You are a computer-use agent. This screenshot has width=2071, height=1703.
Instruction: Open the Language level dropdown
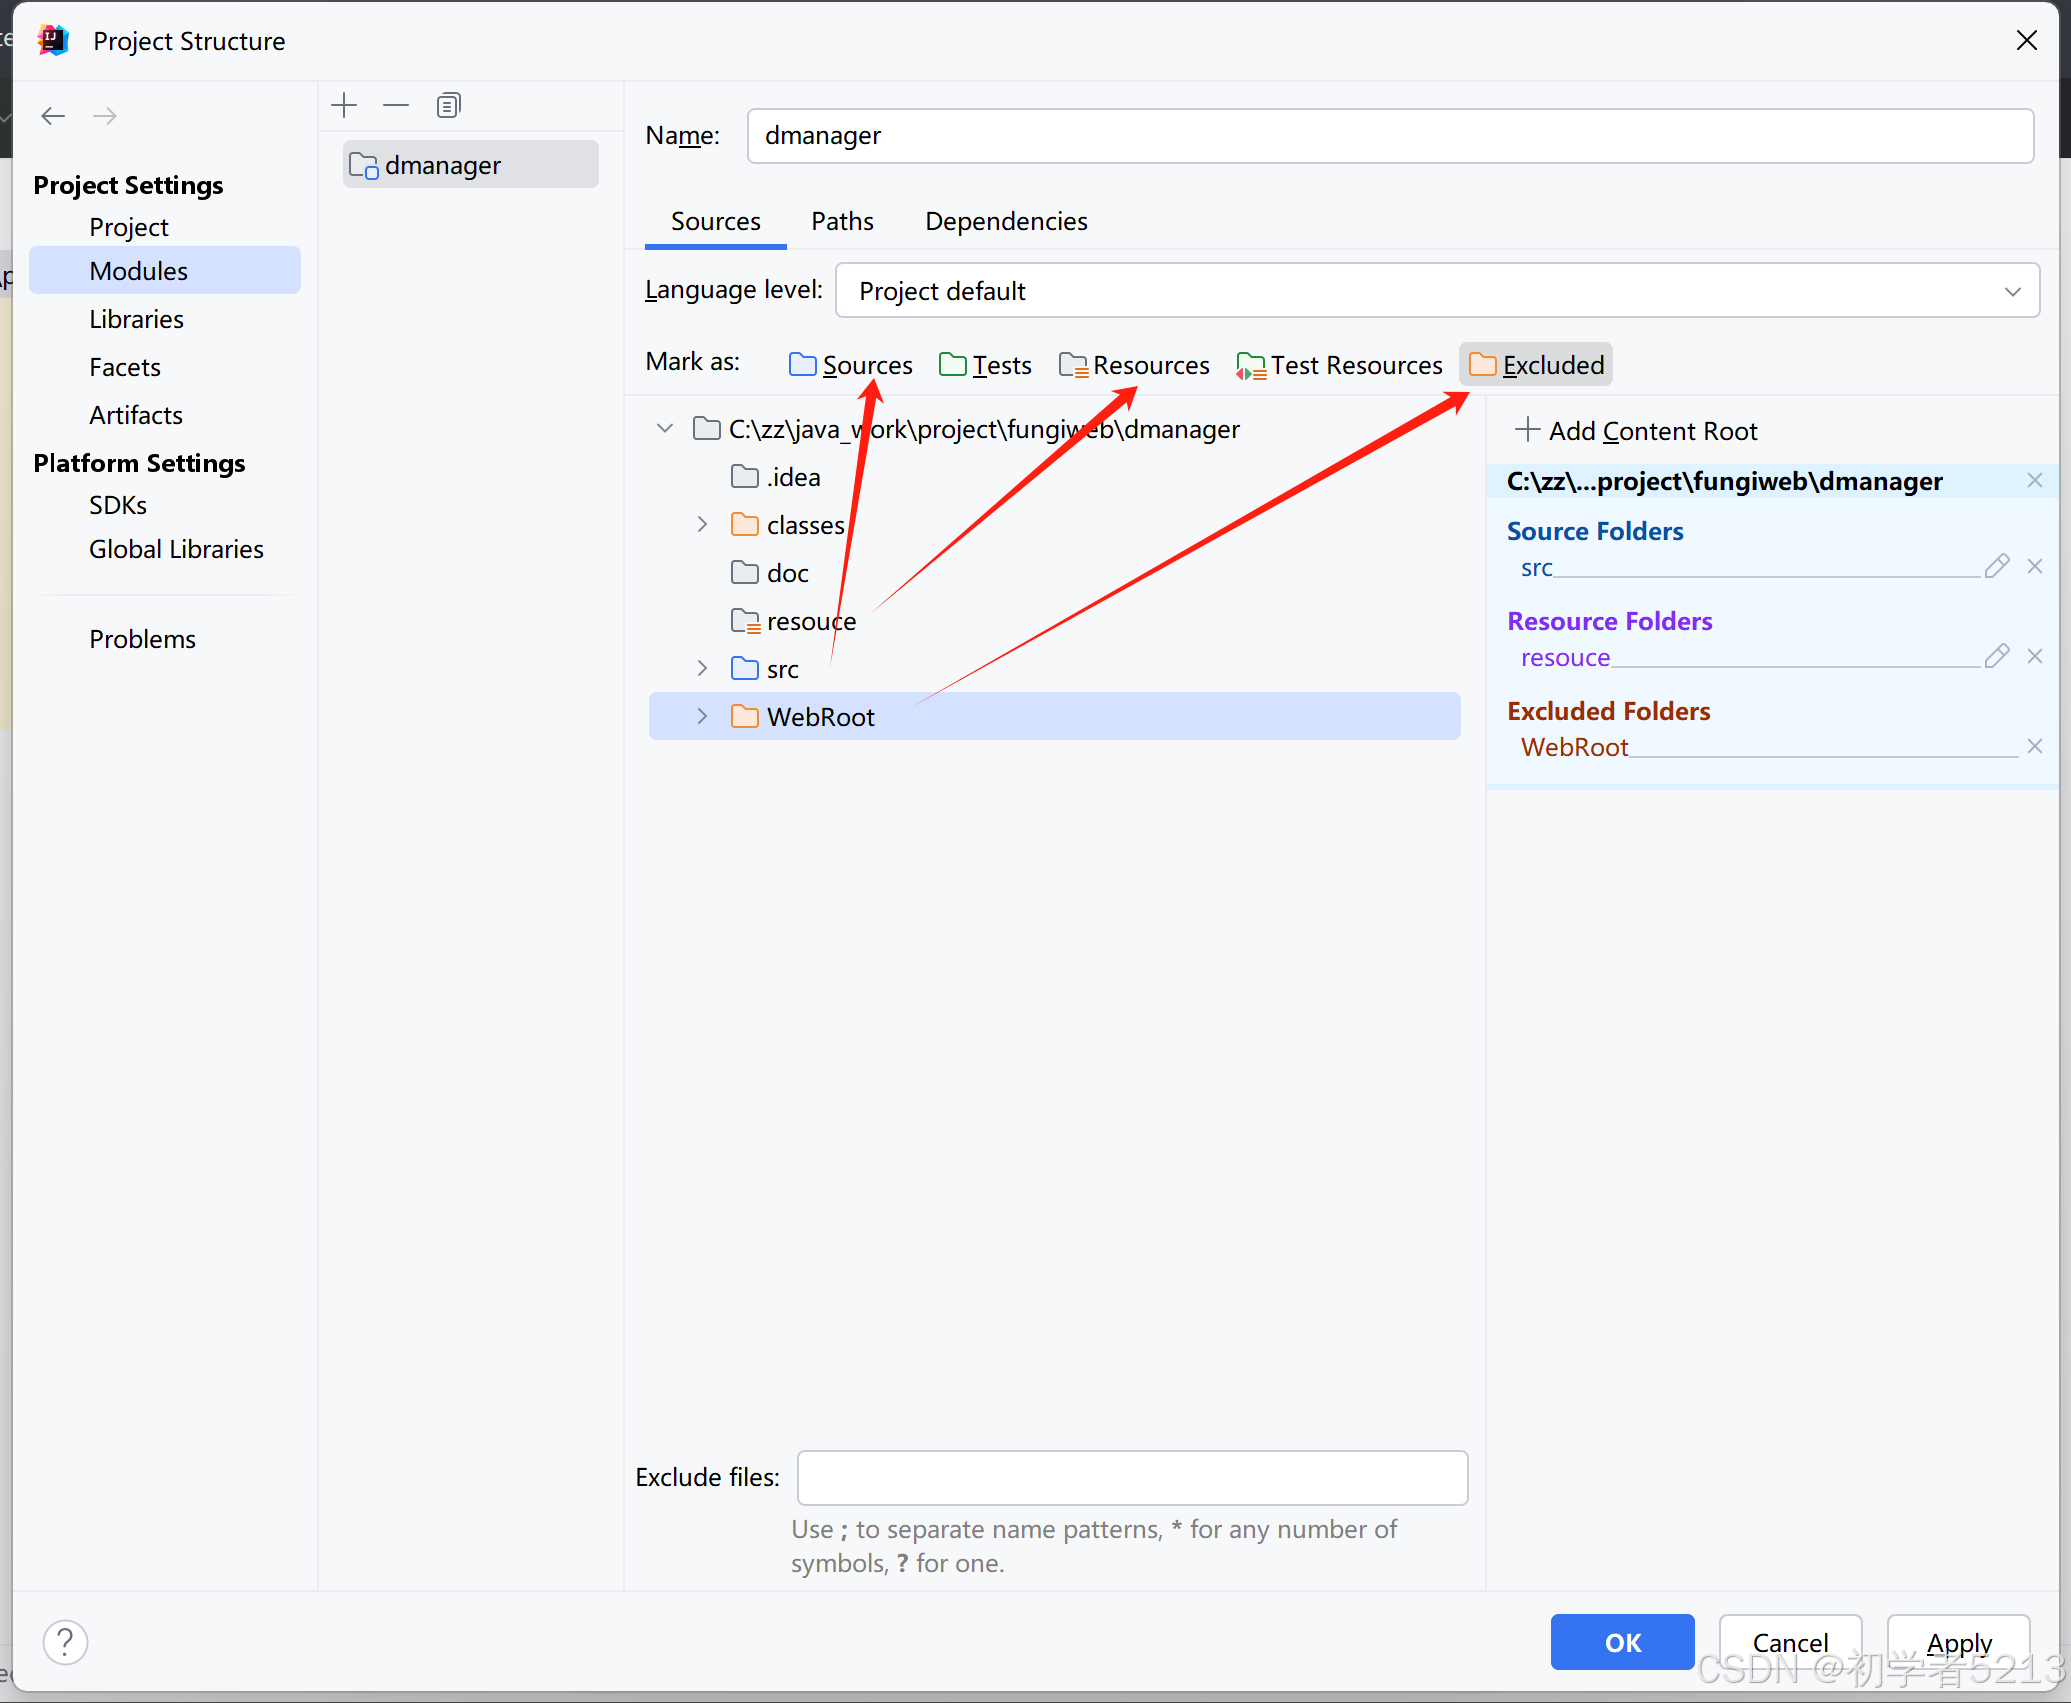tap(1437, 291)
